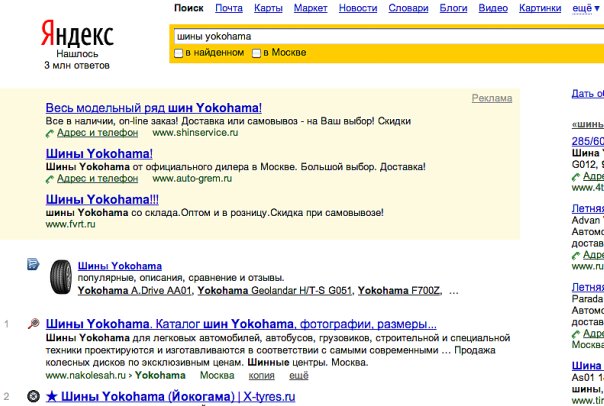The width and height of the screenshot is (604, 406).
Task: Expand 'ещё' options for nakolesah.ru result
Action: [299, 375]
